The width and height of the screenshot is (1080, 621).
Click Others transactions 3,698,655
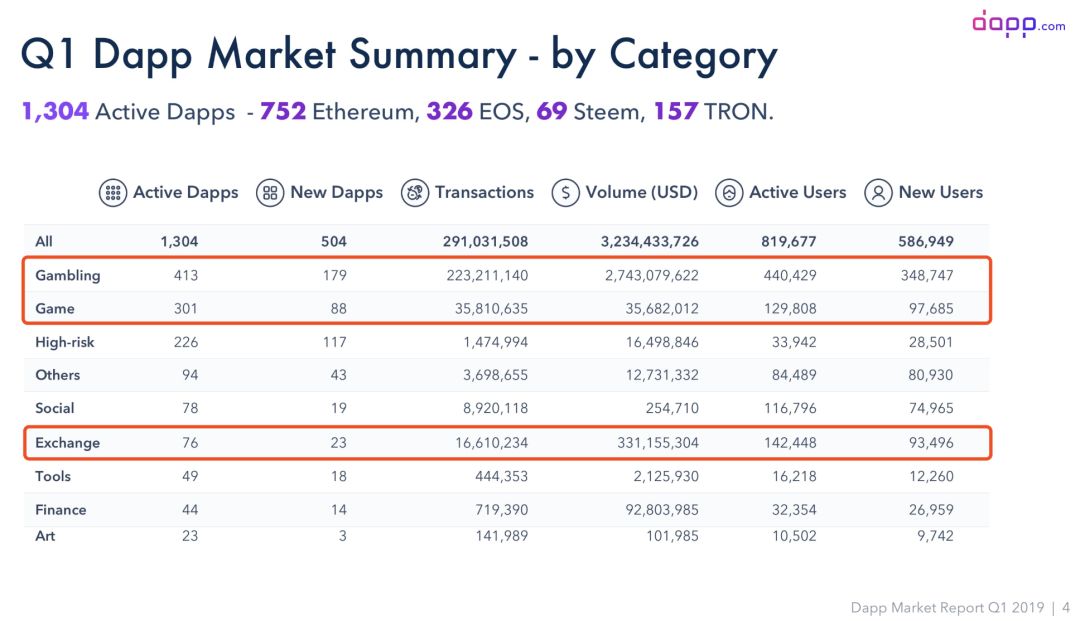tap(495, 375)
